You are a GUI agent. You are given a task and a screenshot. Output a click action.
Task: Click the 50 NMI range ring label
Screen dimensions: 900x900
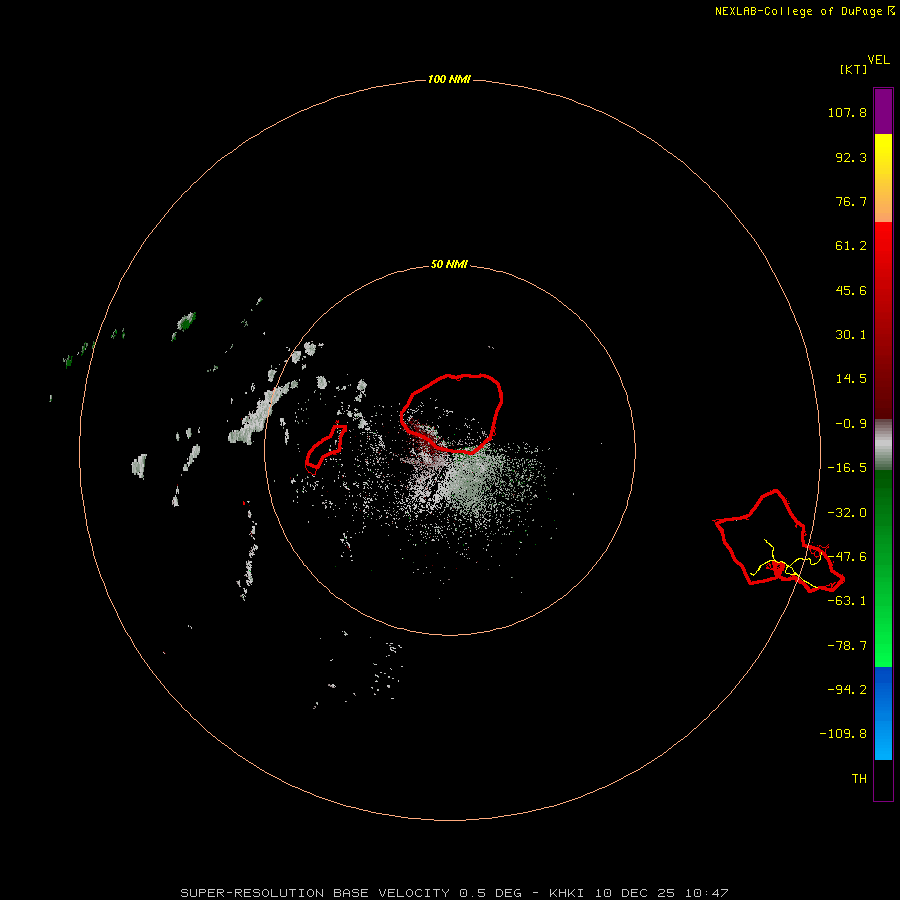(449, 265)
